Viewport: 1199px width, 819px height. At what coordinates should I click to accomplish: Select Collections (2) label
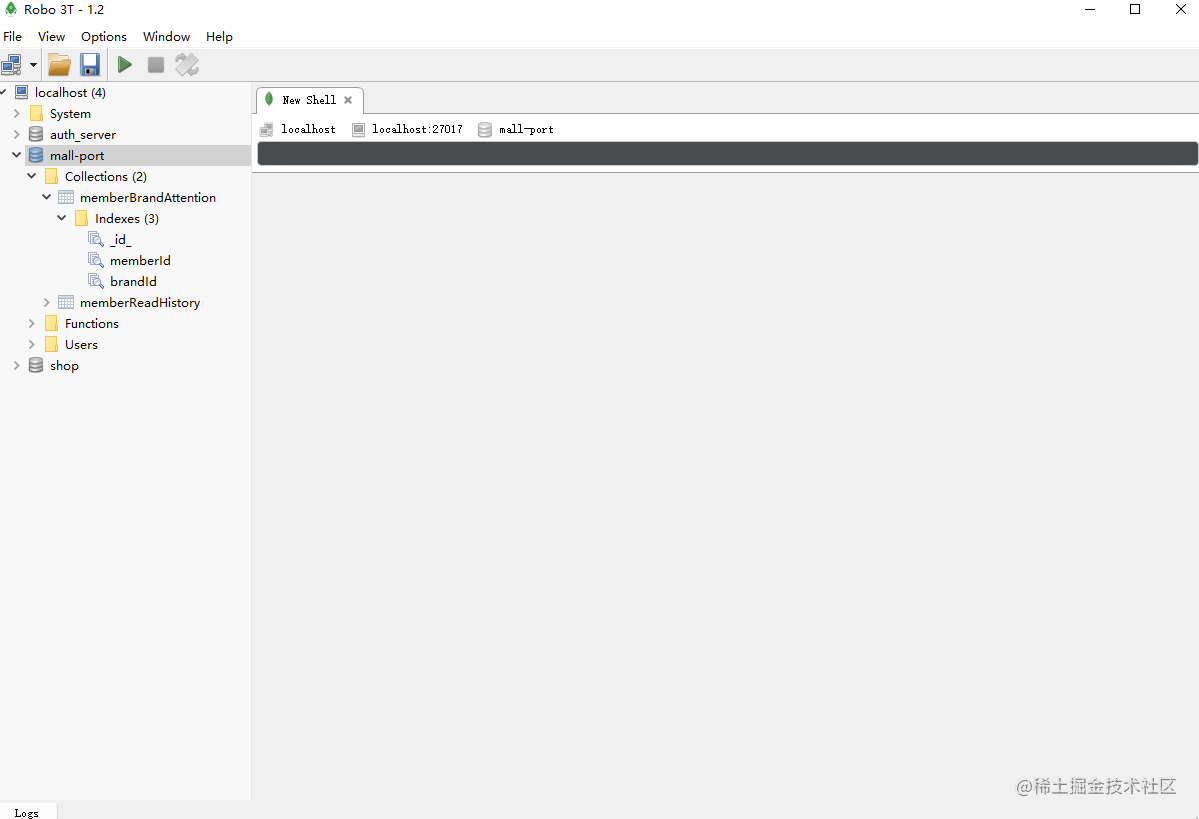tap(106, 177)
